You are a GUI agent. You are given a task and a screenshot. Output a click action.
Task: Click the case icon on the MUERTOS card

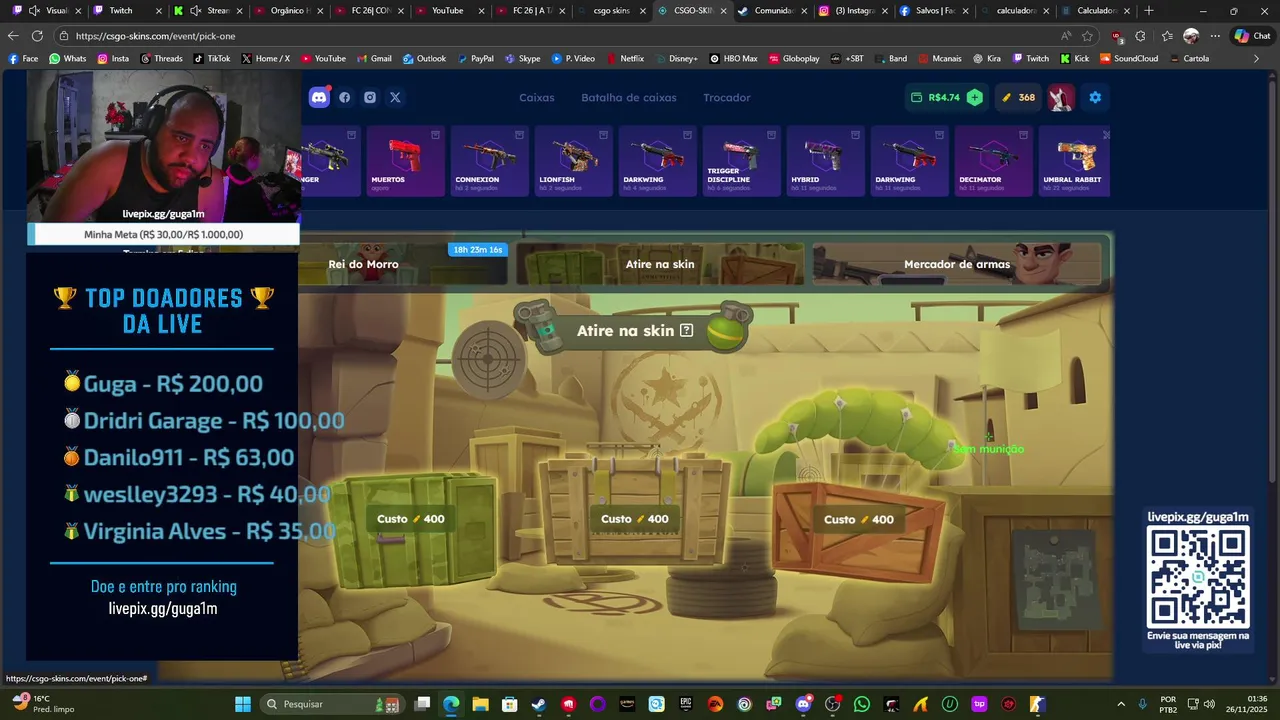pos(435,134)
